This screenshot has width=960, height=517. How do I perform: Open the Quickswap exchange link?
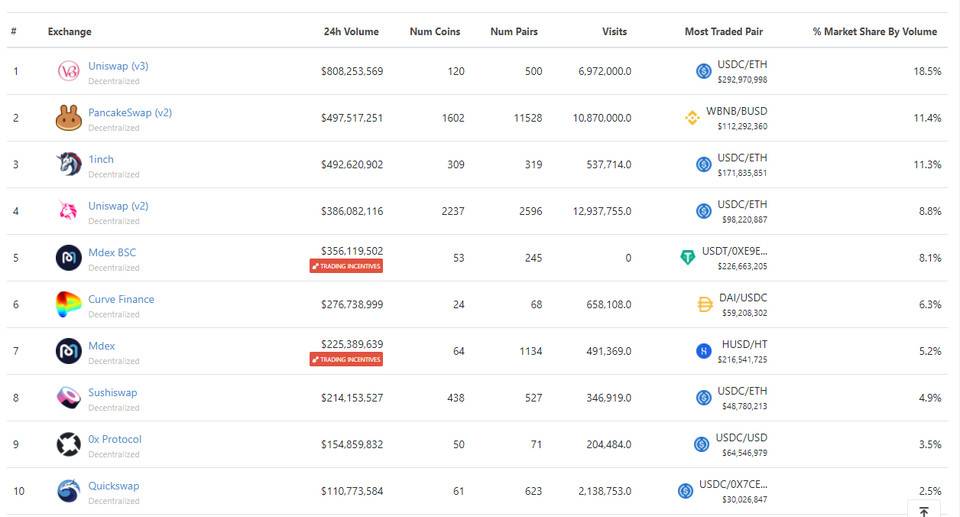tap(113, 486)
